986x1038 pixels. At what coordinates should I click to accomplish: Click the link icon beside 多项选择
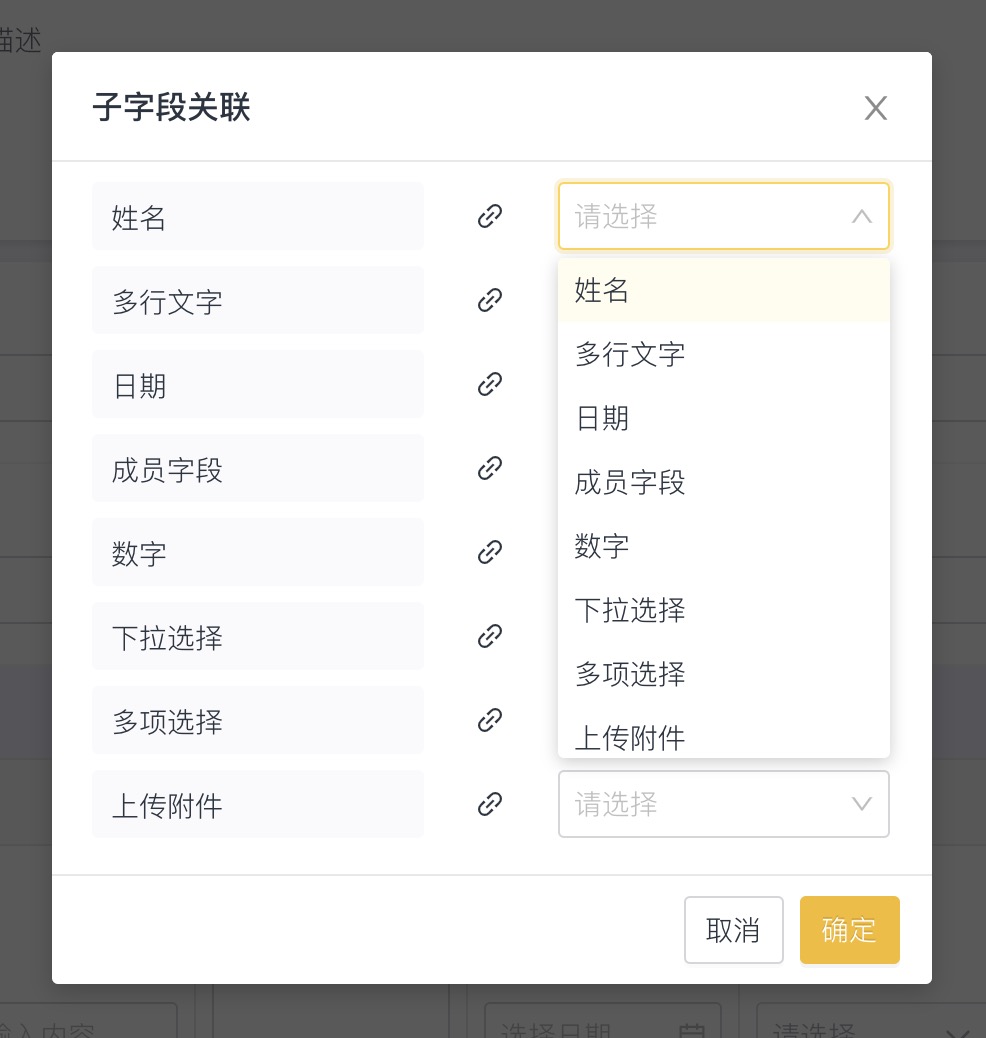tap(489, 720)
